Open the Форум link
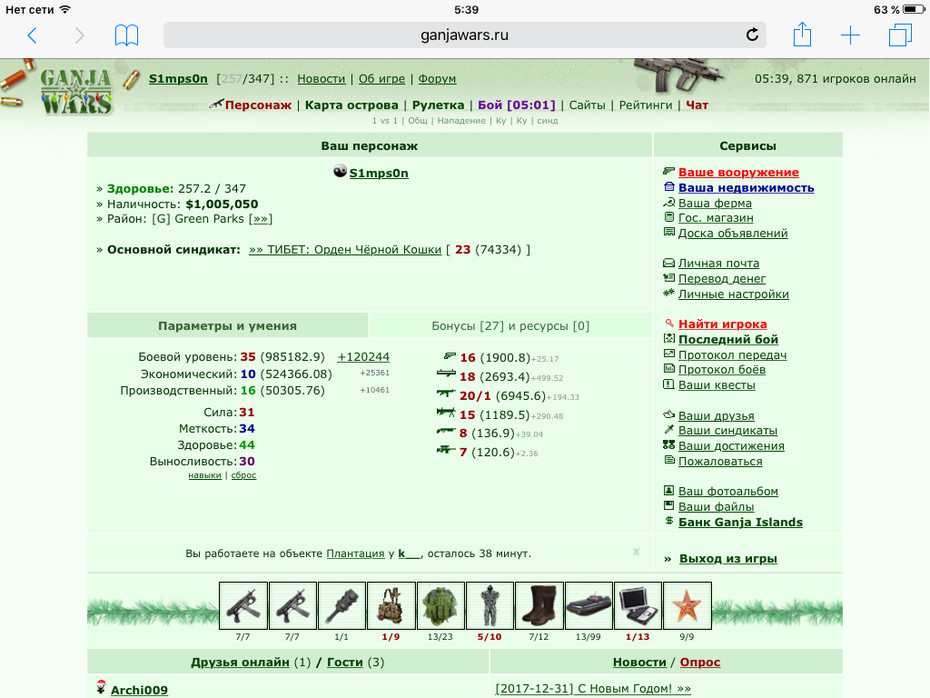Viewport: 930px width, 698px height. (x=437, y=79)
